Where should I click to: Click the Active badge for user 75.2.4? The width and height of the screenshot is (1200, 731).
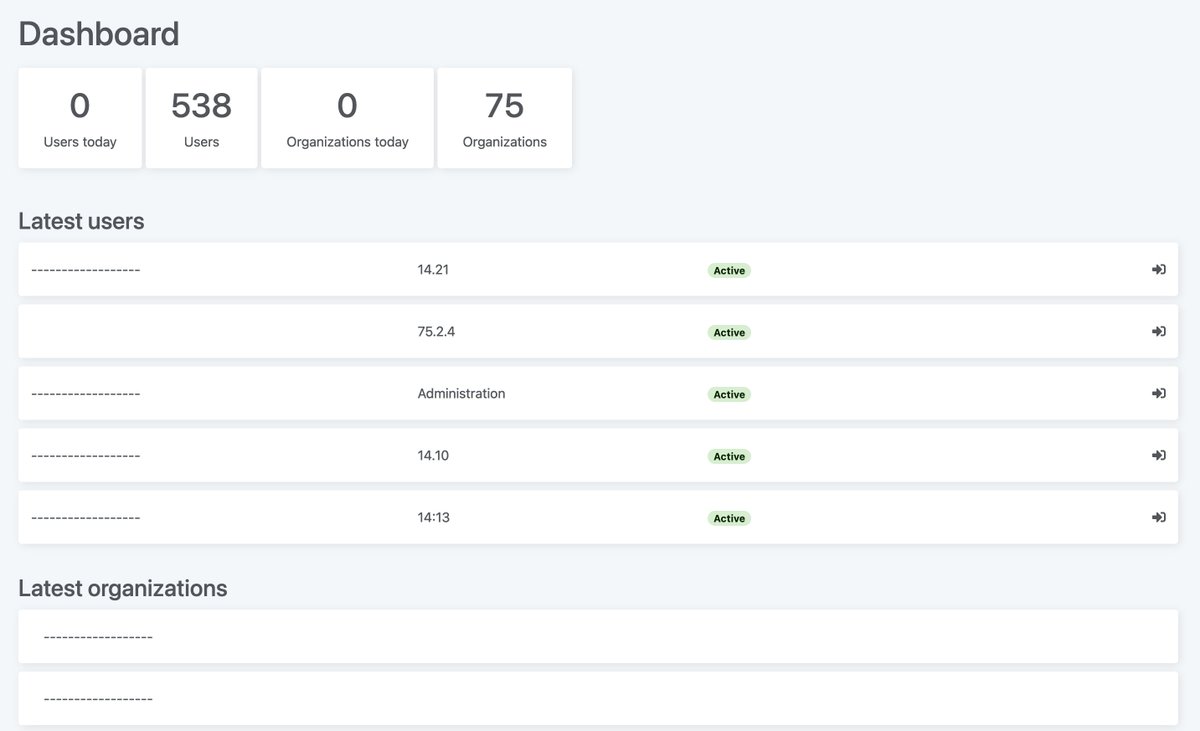729,333
